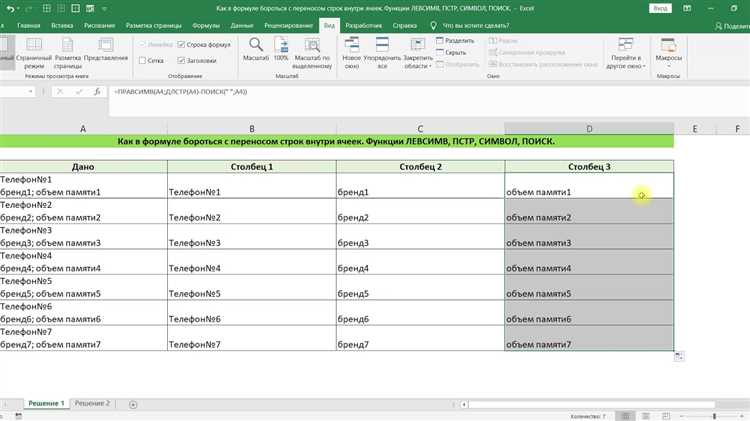The height and width of the screenshot is (421, 750).
Task: Open the Customize Quick Access Toolbar dropdown
Action: click(x=105, y=9)
